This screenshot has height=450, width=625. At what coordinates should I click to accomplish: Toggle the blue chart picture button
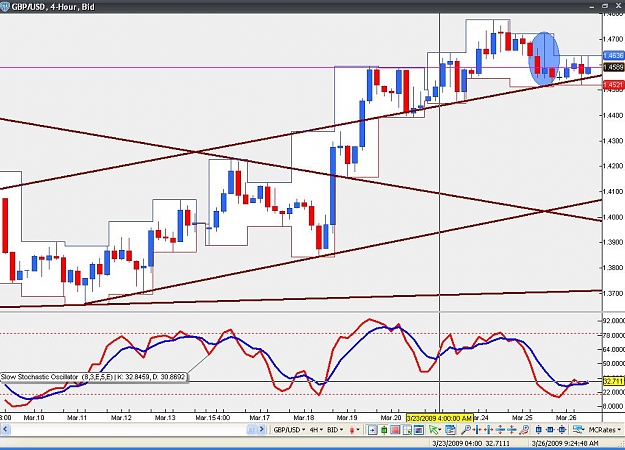pos(419,430)
